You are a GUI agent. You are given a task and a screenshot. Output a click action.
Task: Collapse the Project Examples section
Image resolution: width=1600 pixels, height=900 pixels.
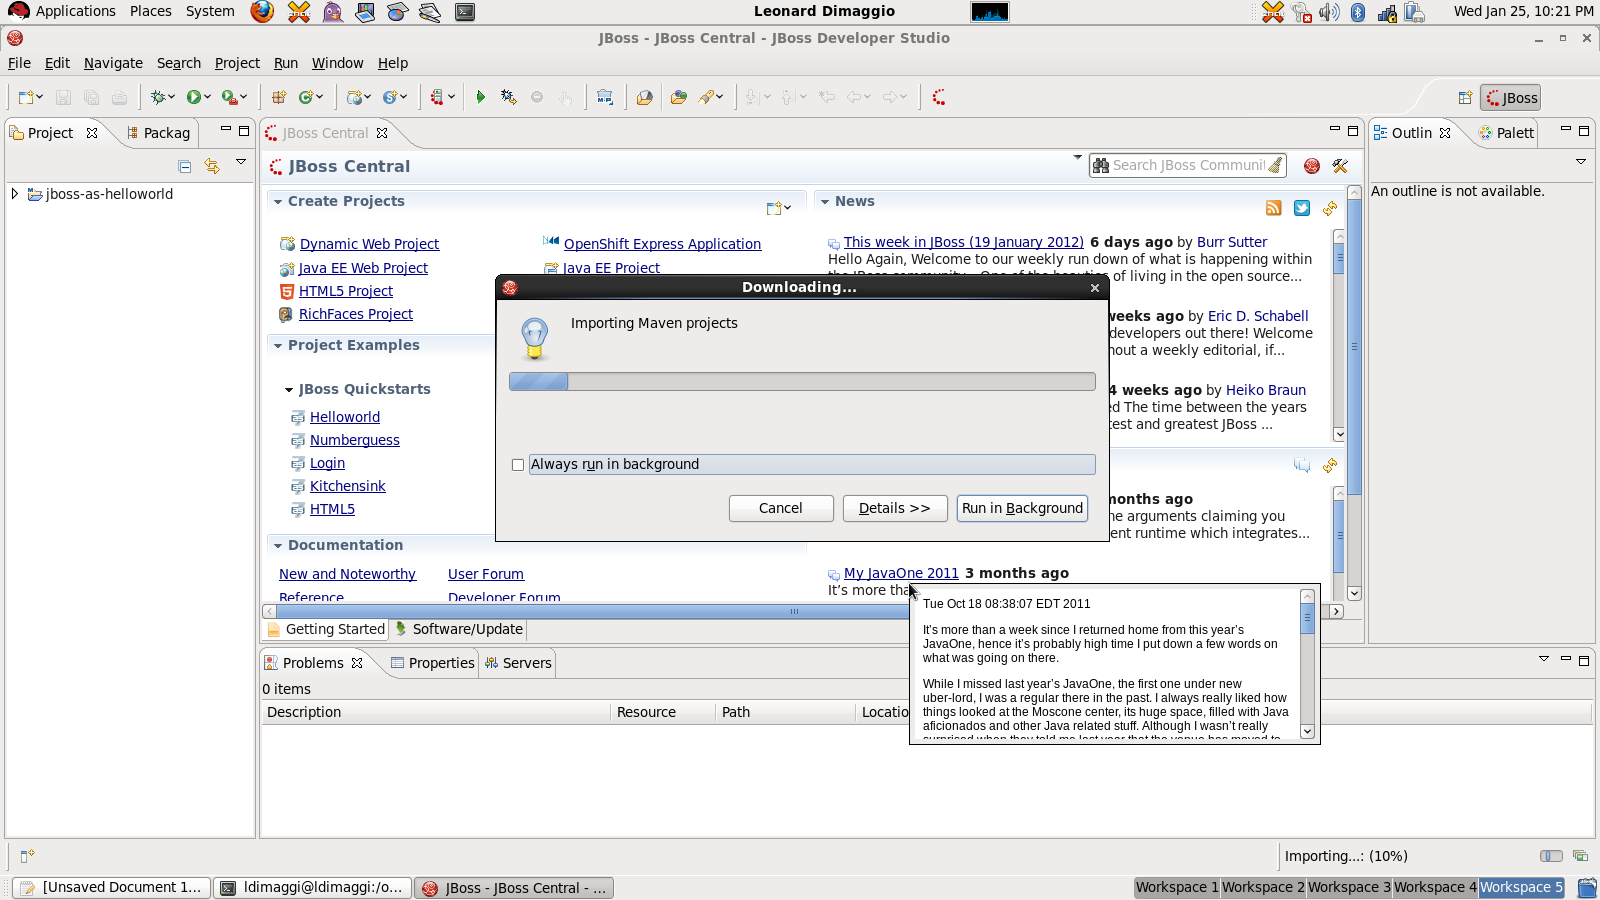(x=278, y=346)
